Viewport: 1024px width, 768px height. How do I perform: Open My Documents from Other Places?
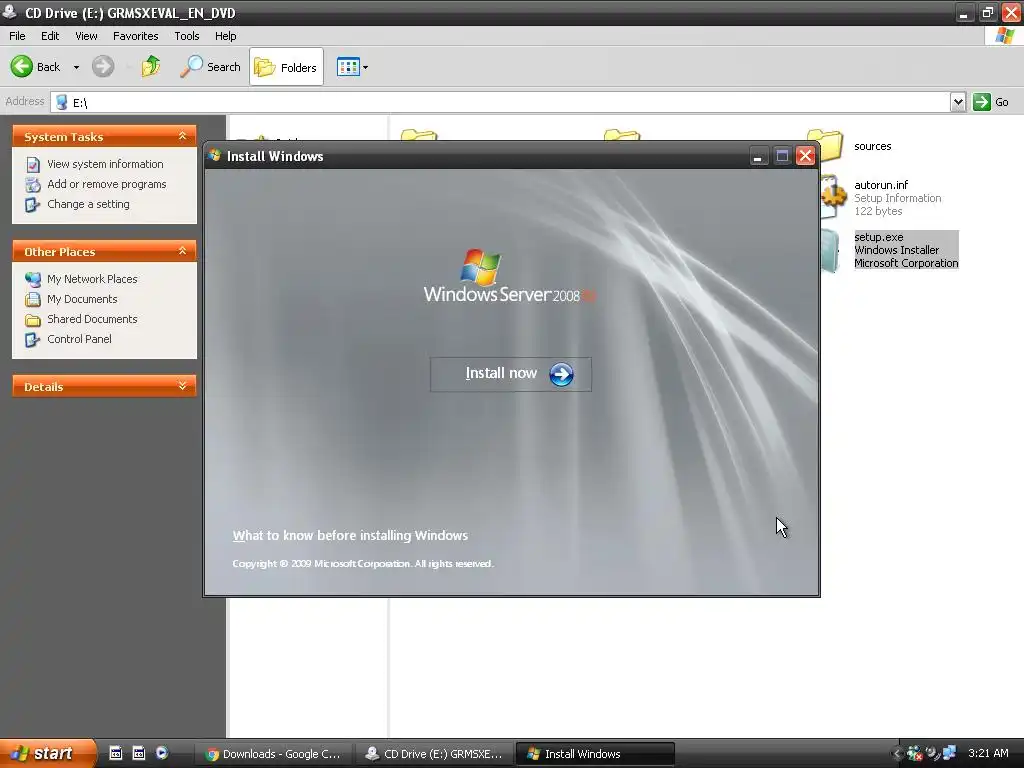pyautogui.click(x=82, y=299)
